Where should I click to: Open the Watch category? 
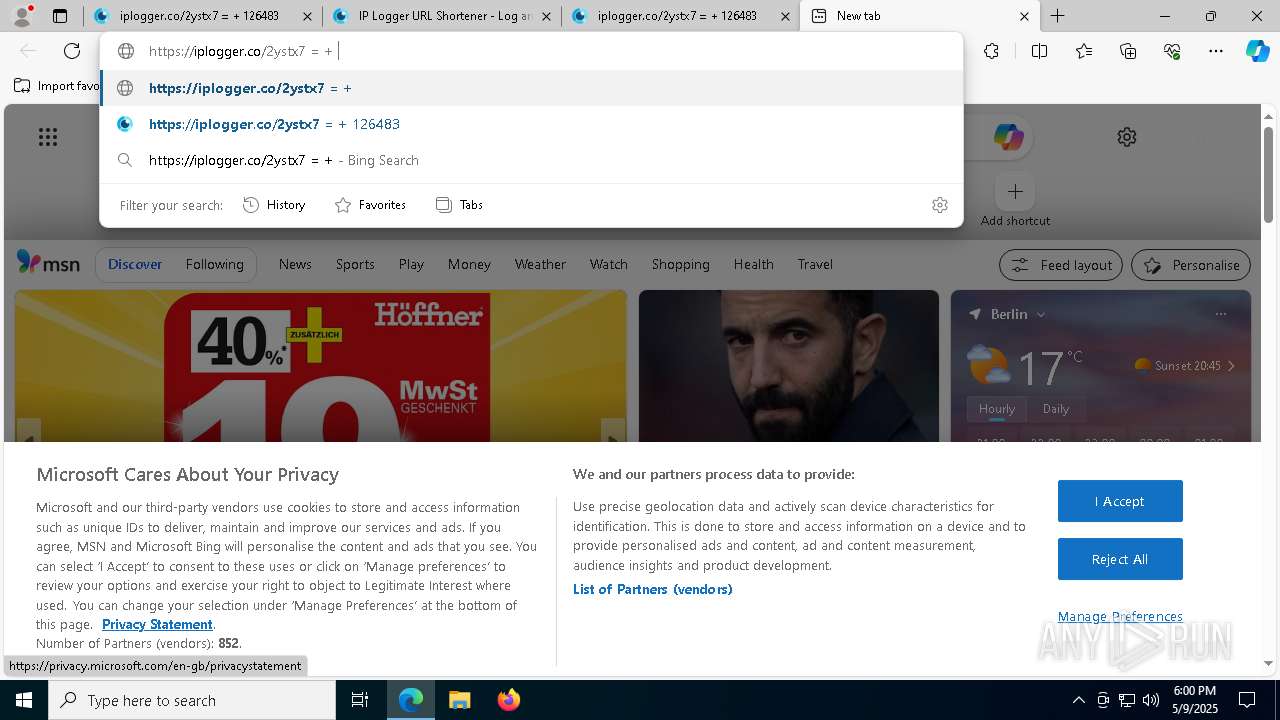(609, 264)
